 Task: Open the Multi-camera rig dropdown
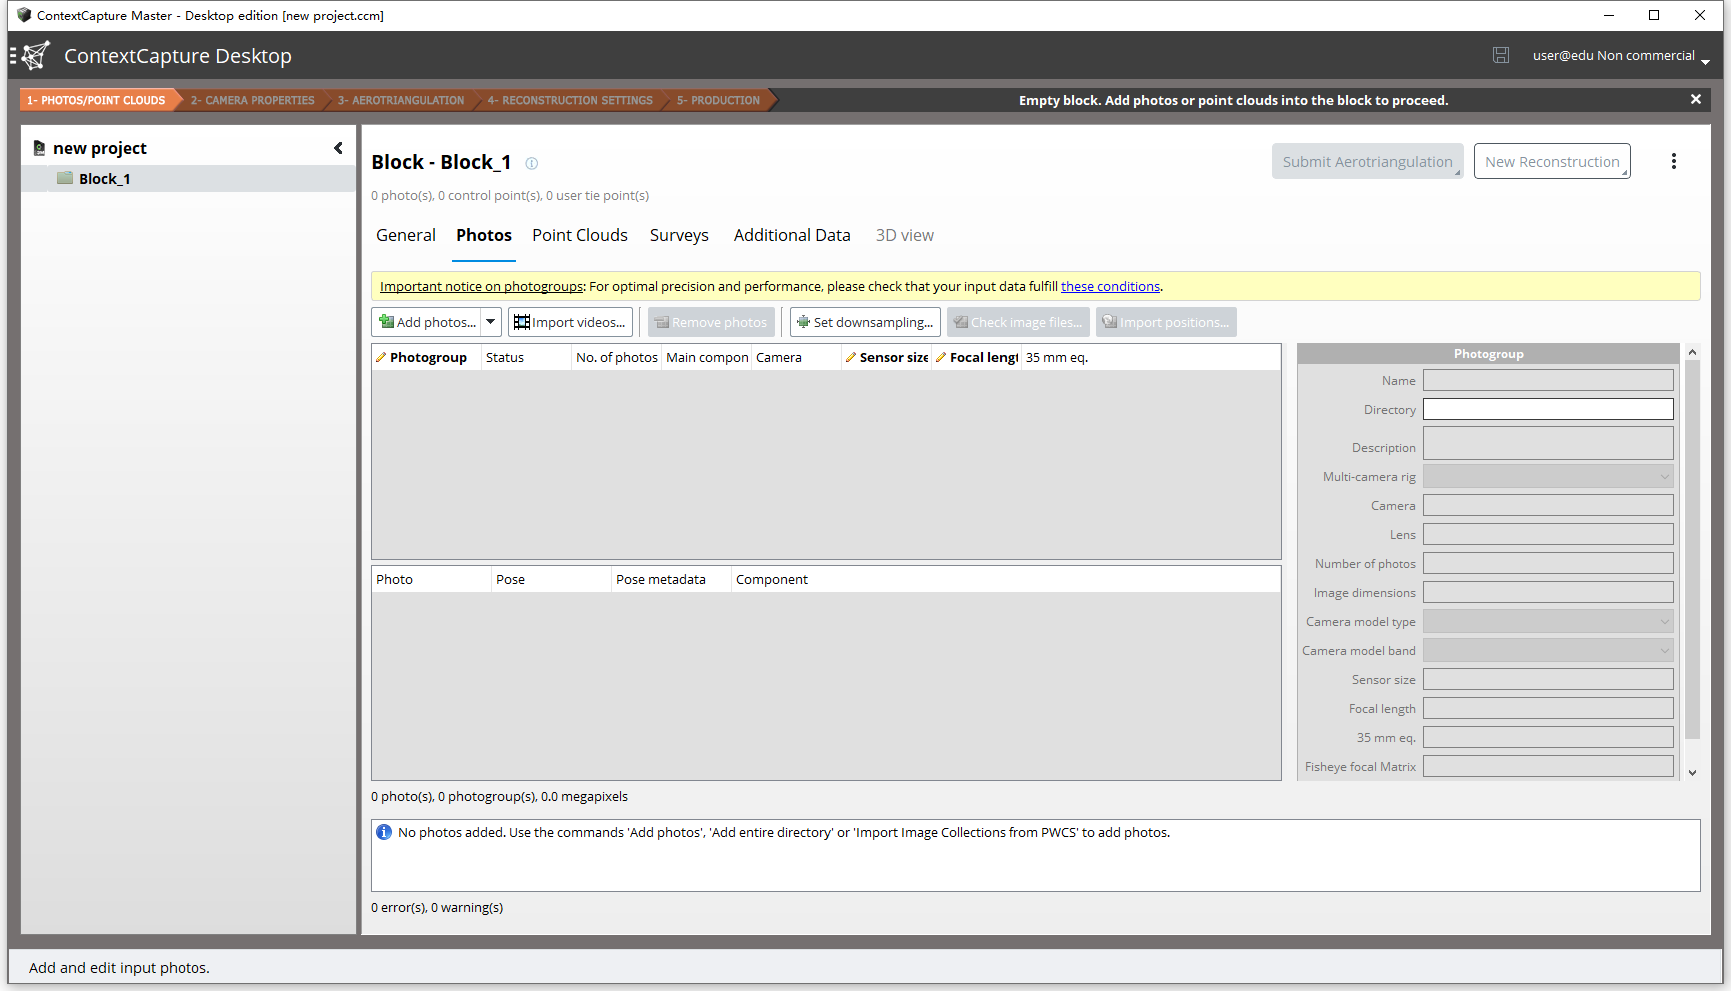1548,476
